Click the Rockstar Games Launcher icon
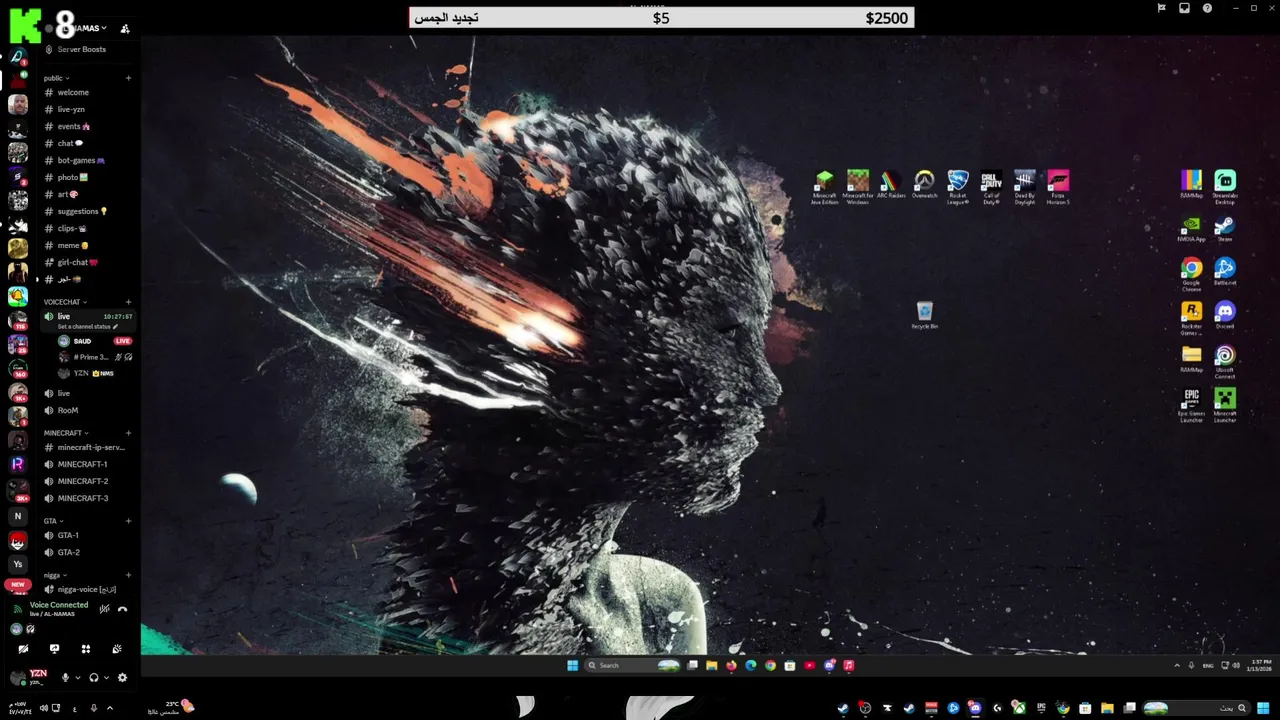 (1191, 318)
